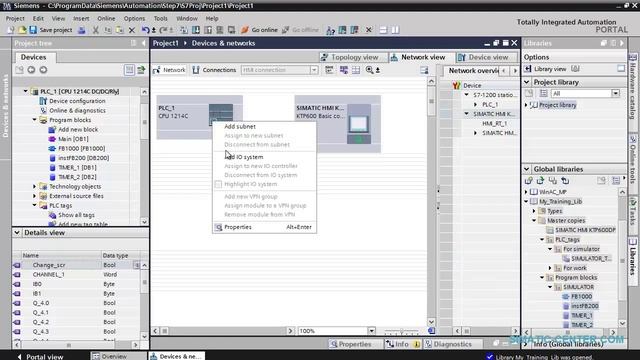Click the Print icon in main toolbar
The height and width of the screenshot is (360, 640).
pos(82,30)
